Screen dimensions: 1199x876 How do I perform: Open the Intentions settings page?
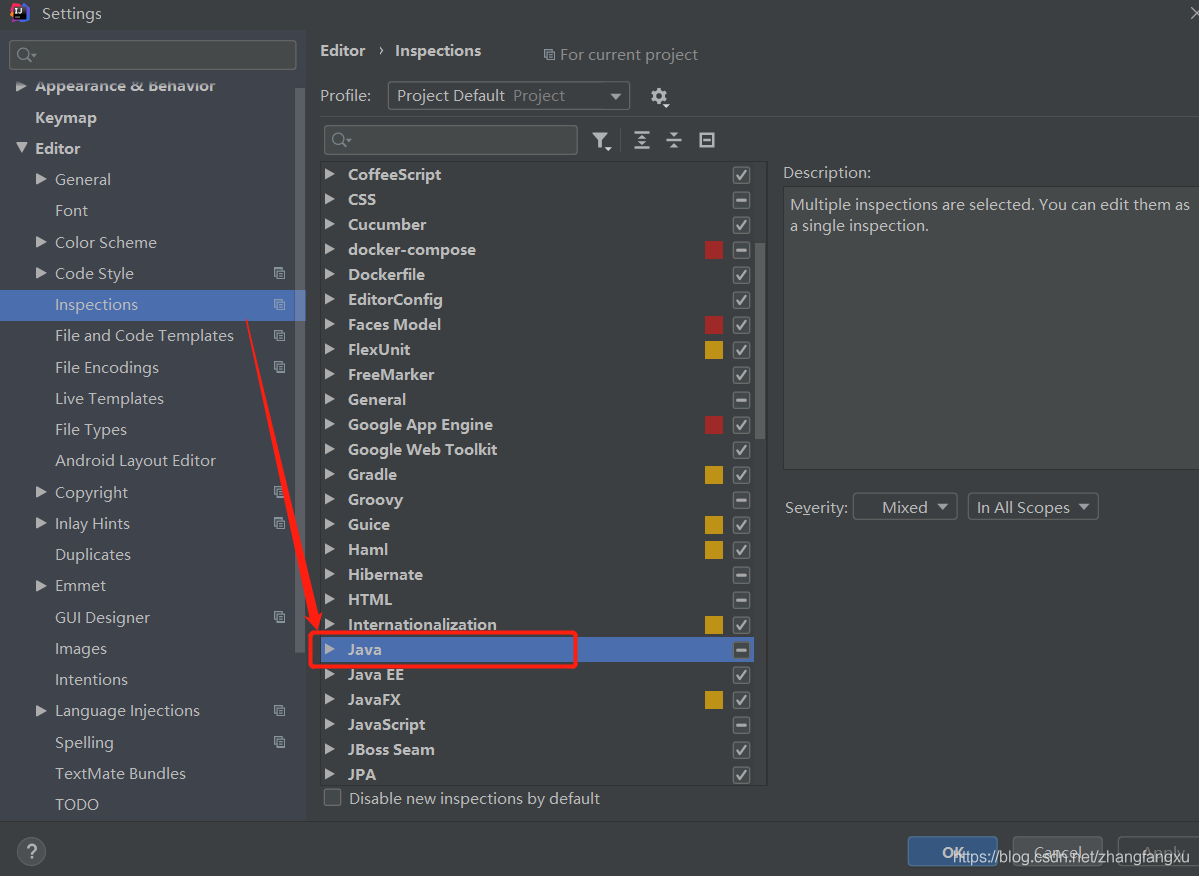click(x=91, y=680)
